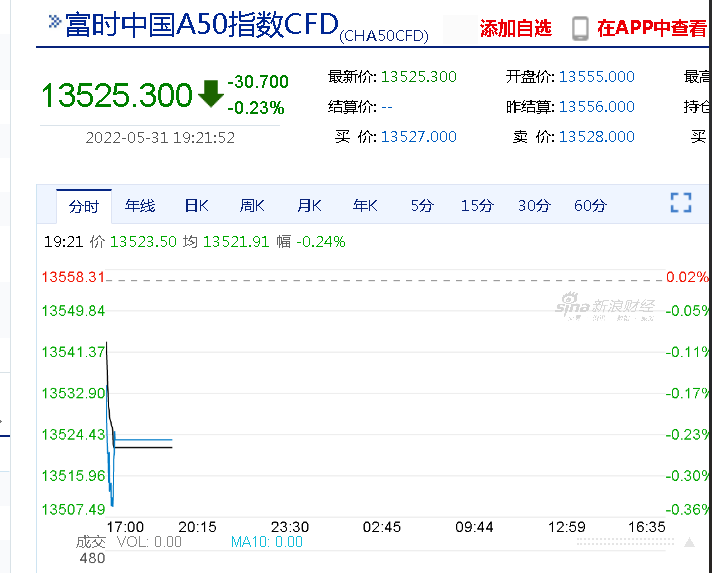Click the up triangle by the volume panel
This screenshot has height=573, width=712.
click(x=690, y=542)
